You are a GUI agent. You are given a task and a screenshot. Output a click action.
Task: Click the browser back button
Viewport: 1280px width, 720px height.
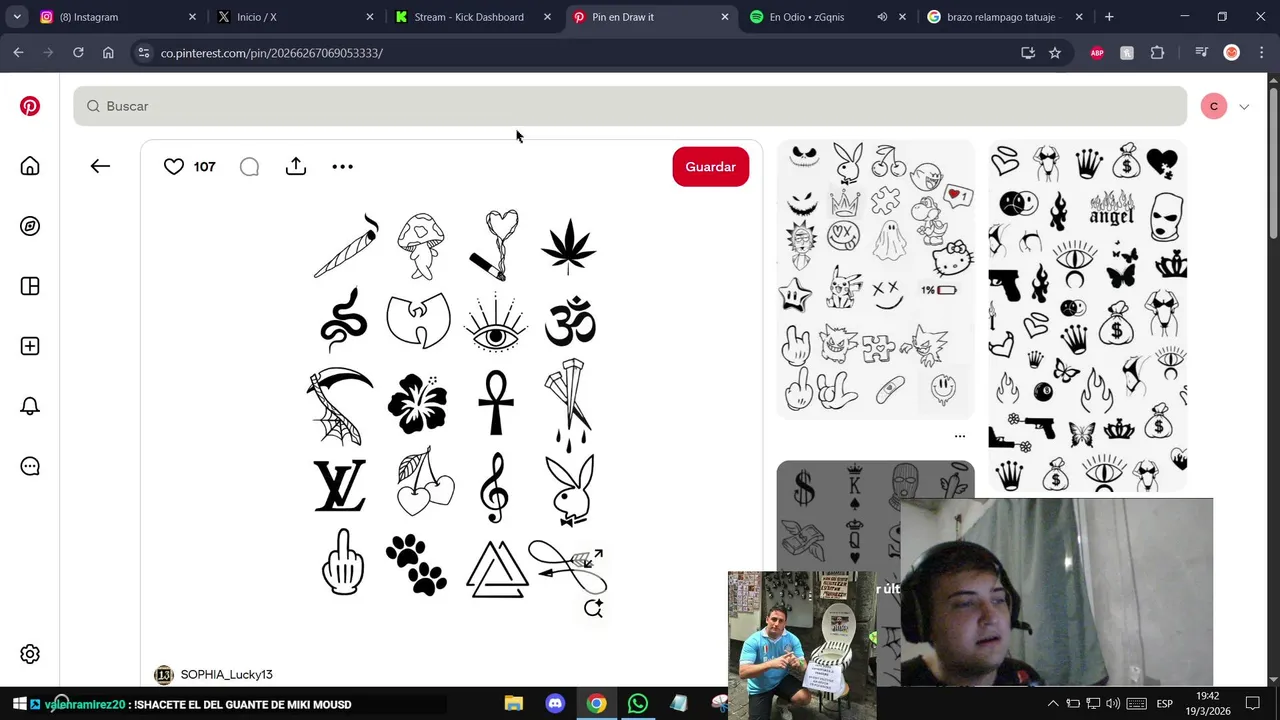[x=18, y=53]
